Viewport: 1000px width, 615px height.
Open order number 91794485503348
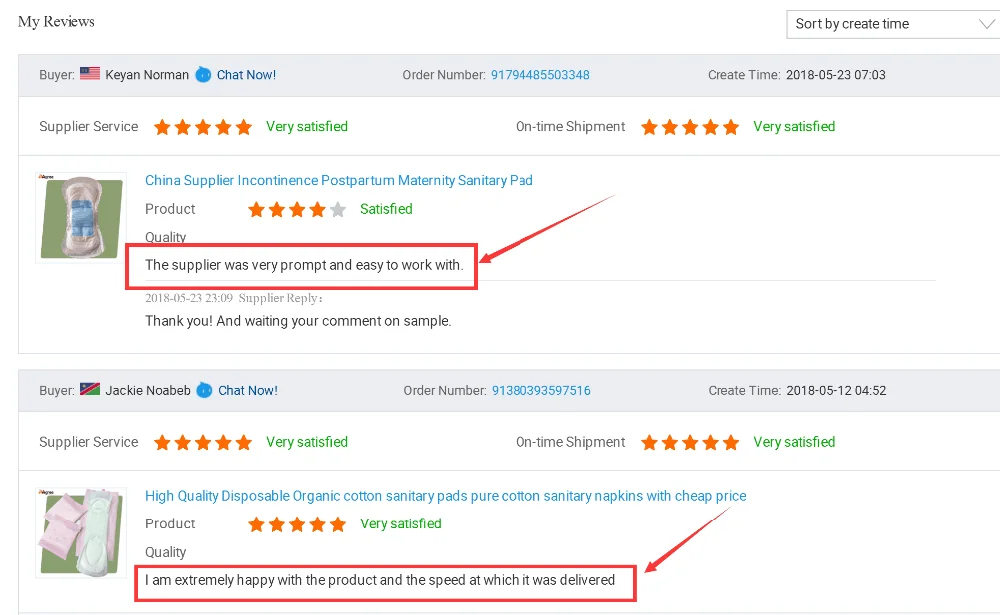point(540,75)
